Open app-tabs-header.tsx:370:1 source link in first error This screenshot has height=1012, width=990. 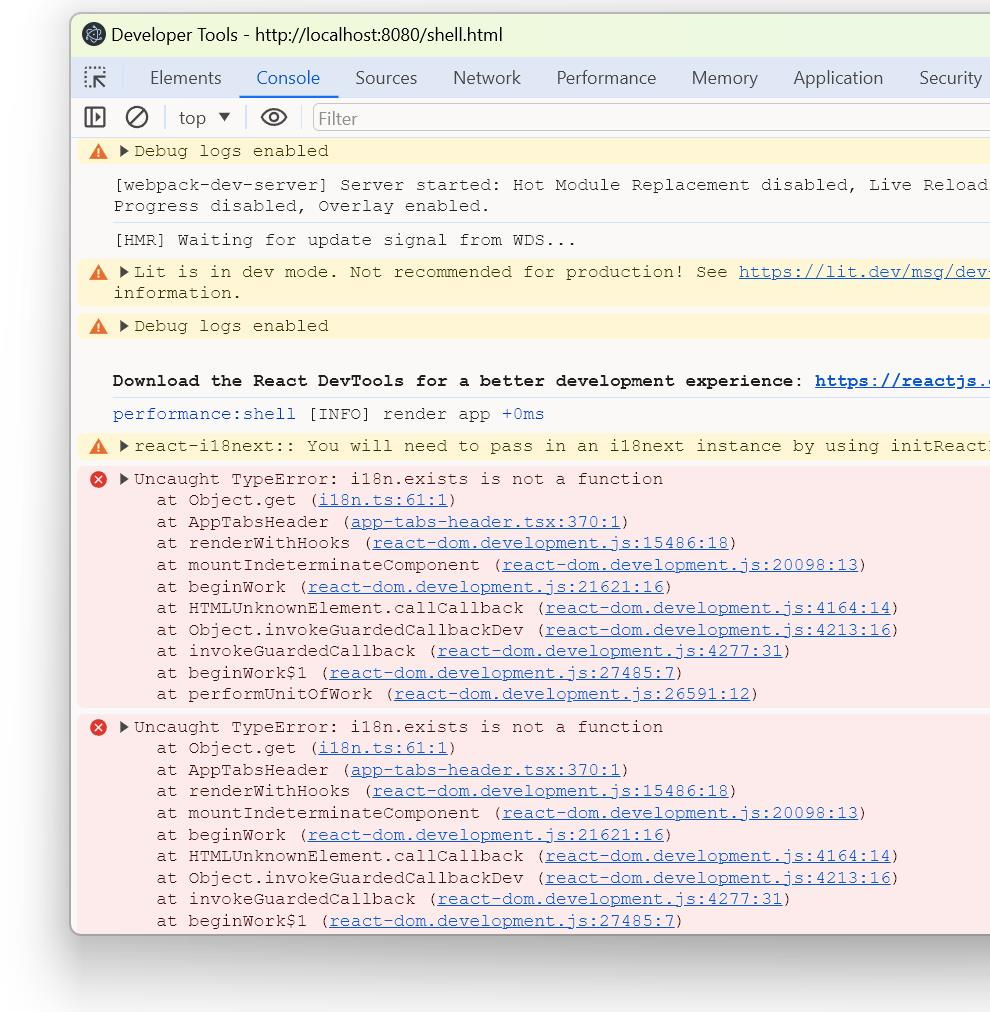click(485, 522)
